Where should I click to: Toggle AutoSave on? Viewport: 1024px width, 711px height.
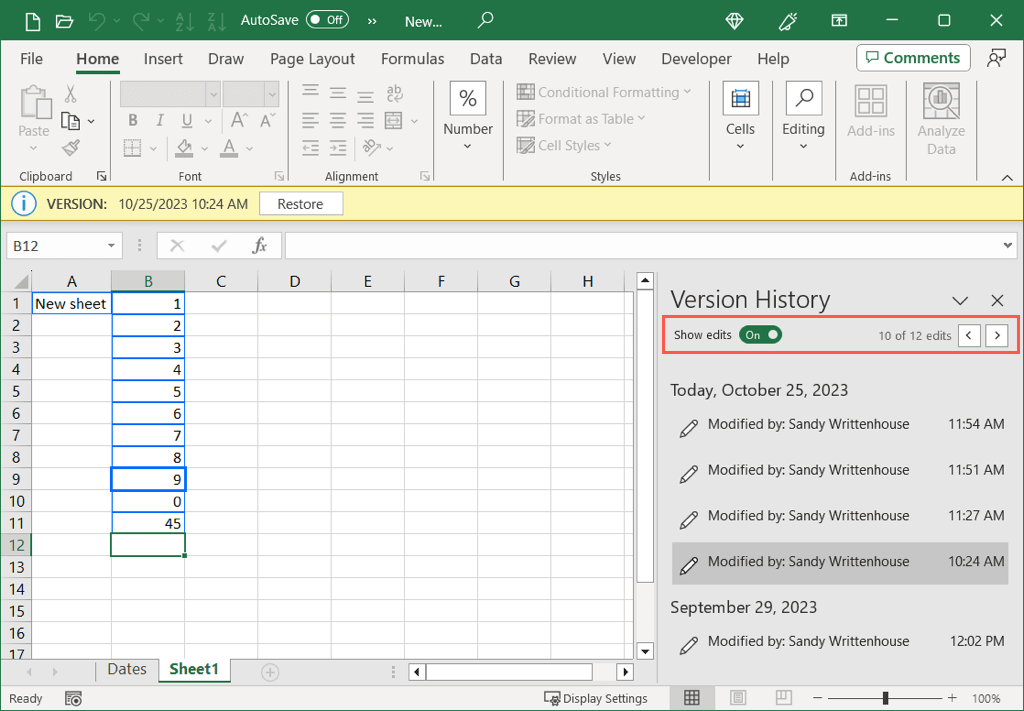point(327,19)
